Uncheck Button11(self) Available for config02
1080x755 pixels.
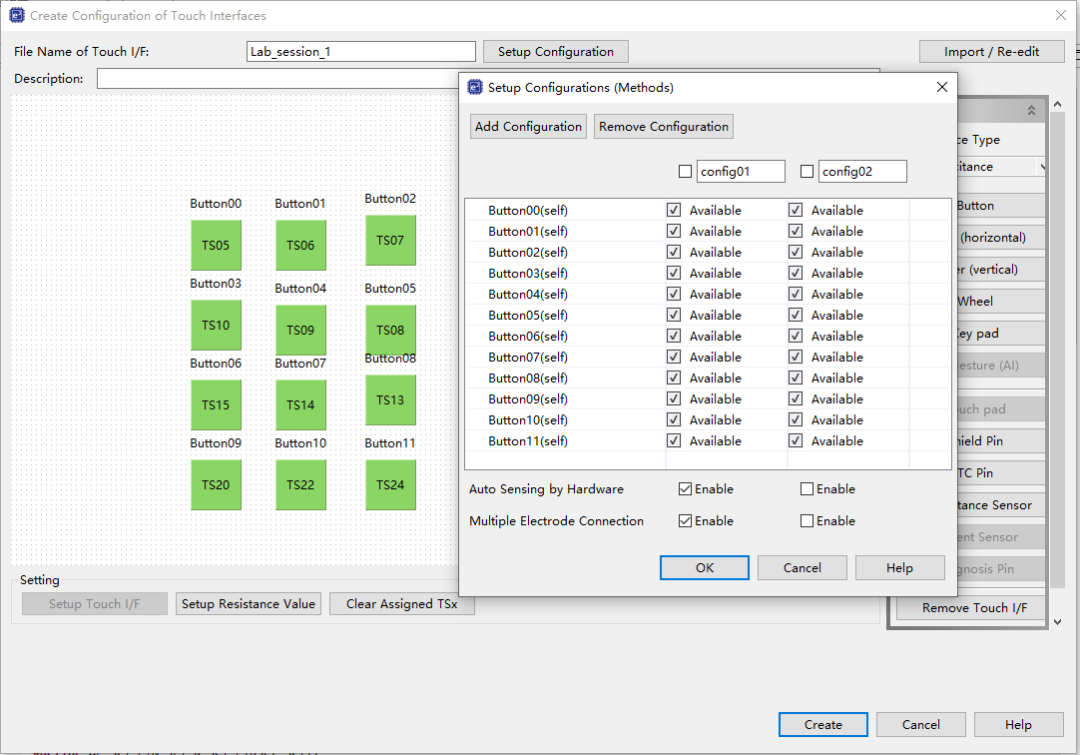click(x=796, y=441)
